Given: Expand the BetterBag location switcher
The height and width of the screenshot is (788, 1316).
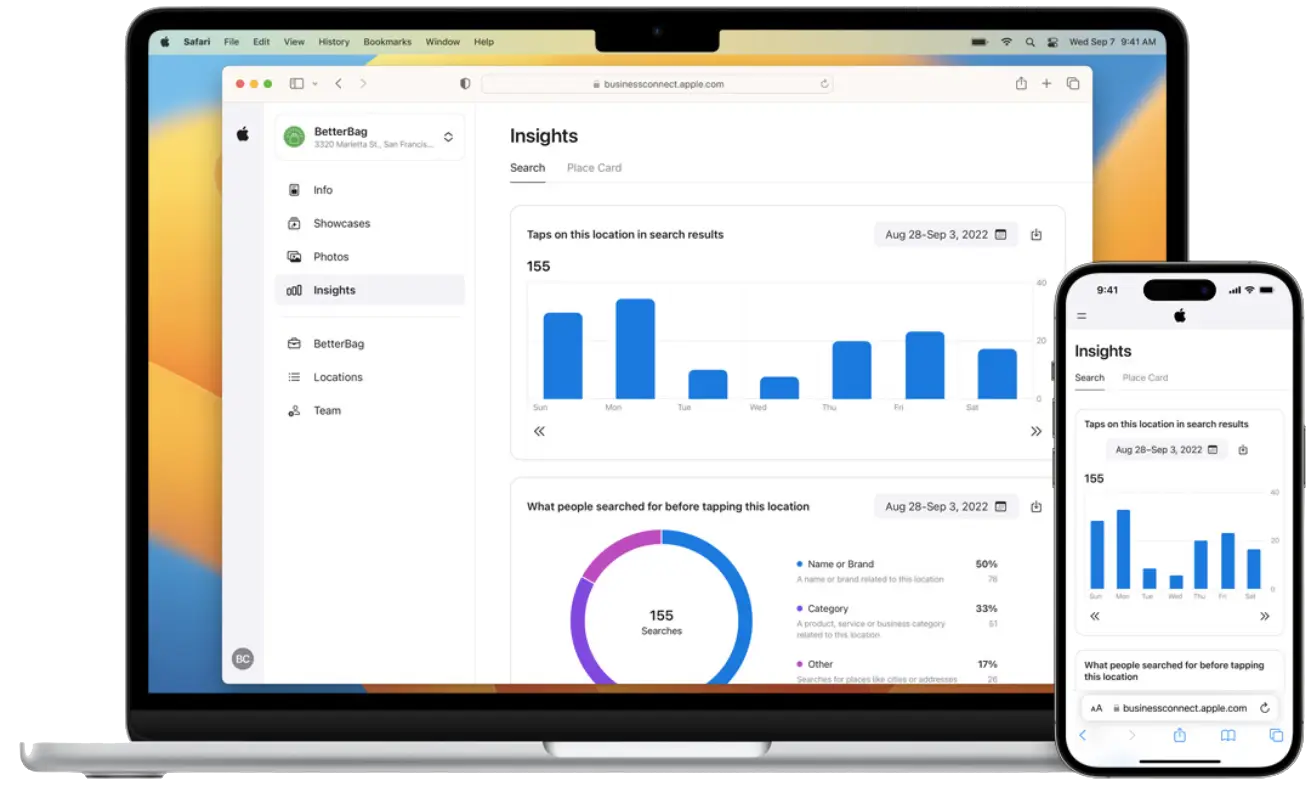Looking at the screenshot, I should click(x=448, y=137).
